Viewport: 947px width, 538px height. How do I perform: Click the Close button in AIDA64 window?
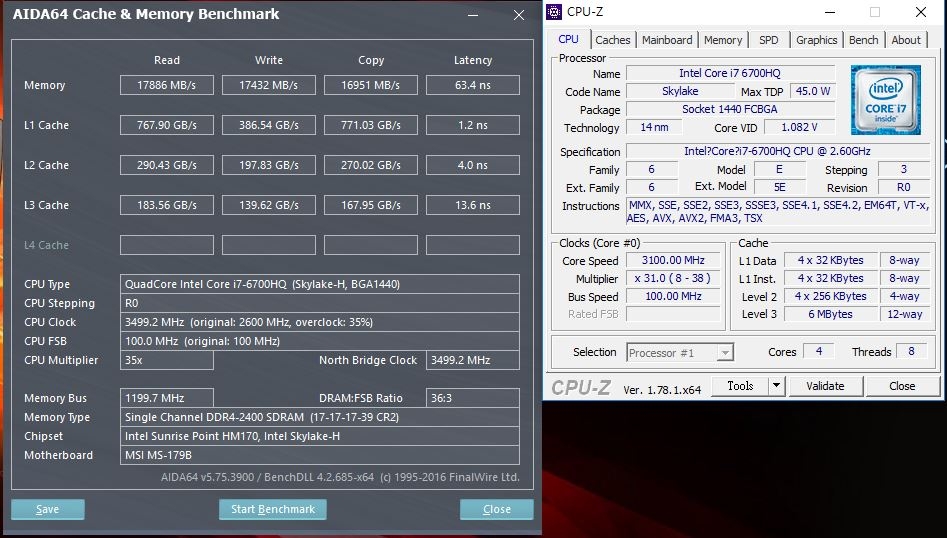pos(496,509)
